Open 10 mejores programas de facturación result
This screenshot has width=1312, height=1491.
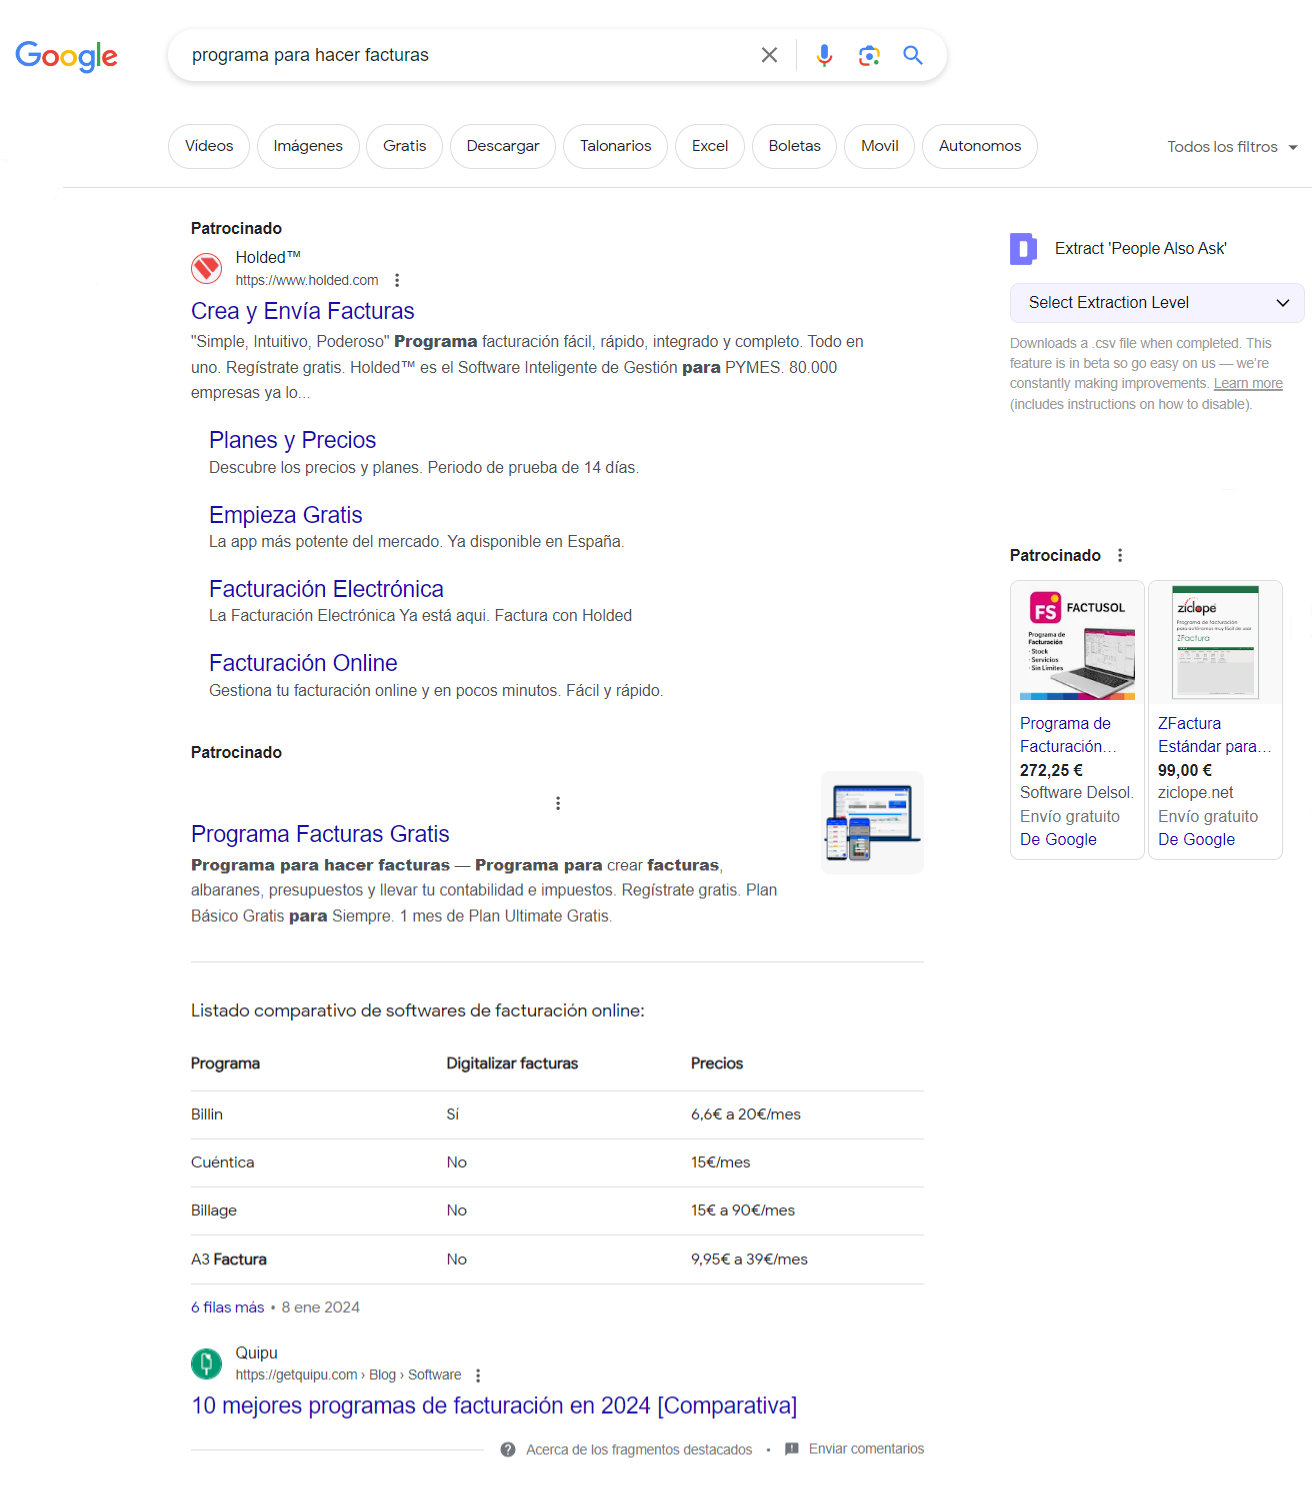point(494,1406)
